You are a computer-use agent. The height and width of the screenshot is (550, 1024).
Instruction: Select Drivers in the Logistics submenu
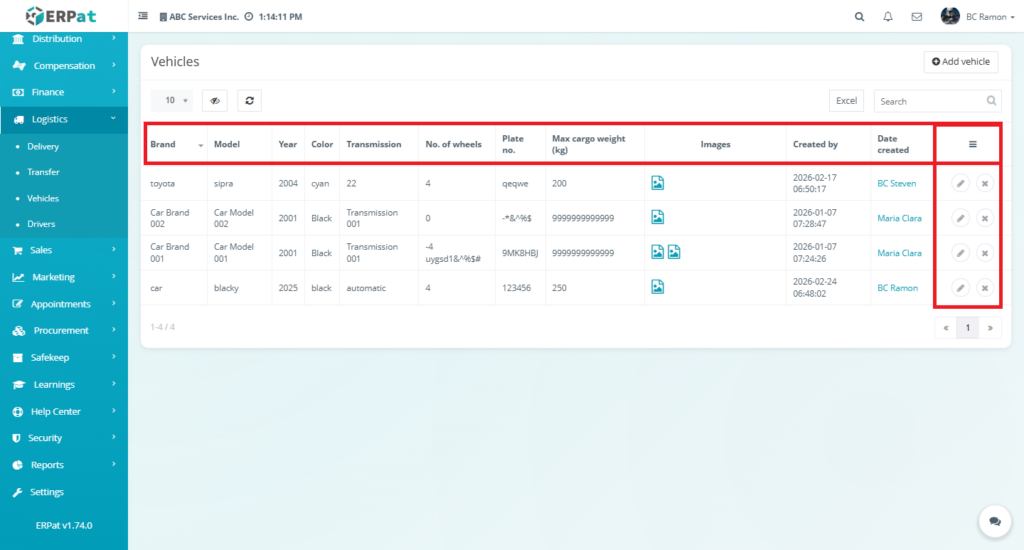point(41,224)
